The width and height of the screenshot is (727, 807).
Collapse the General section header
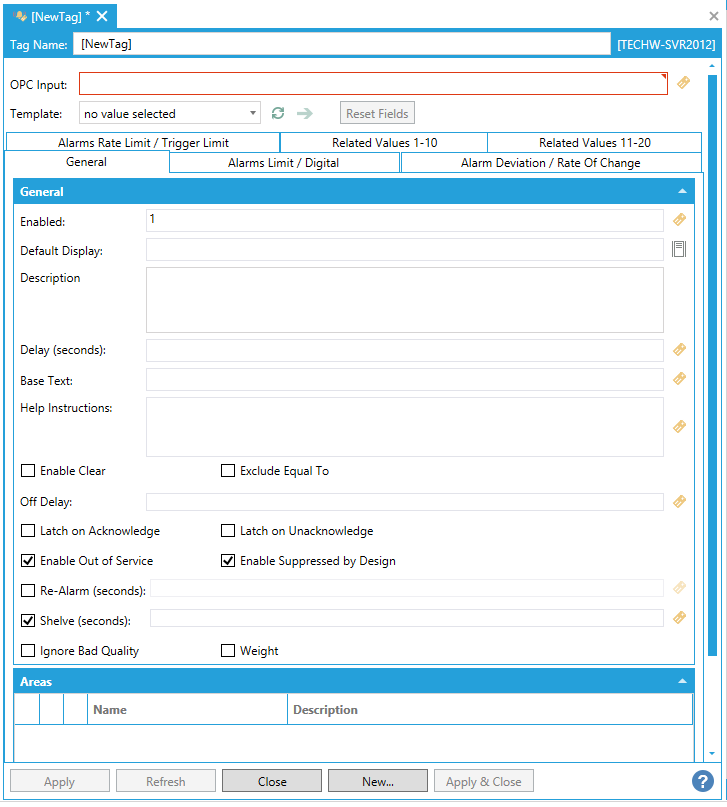point(682,191)
